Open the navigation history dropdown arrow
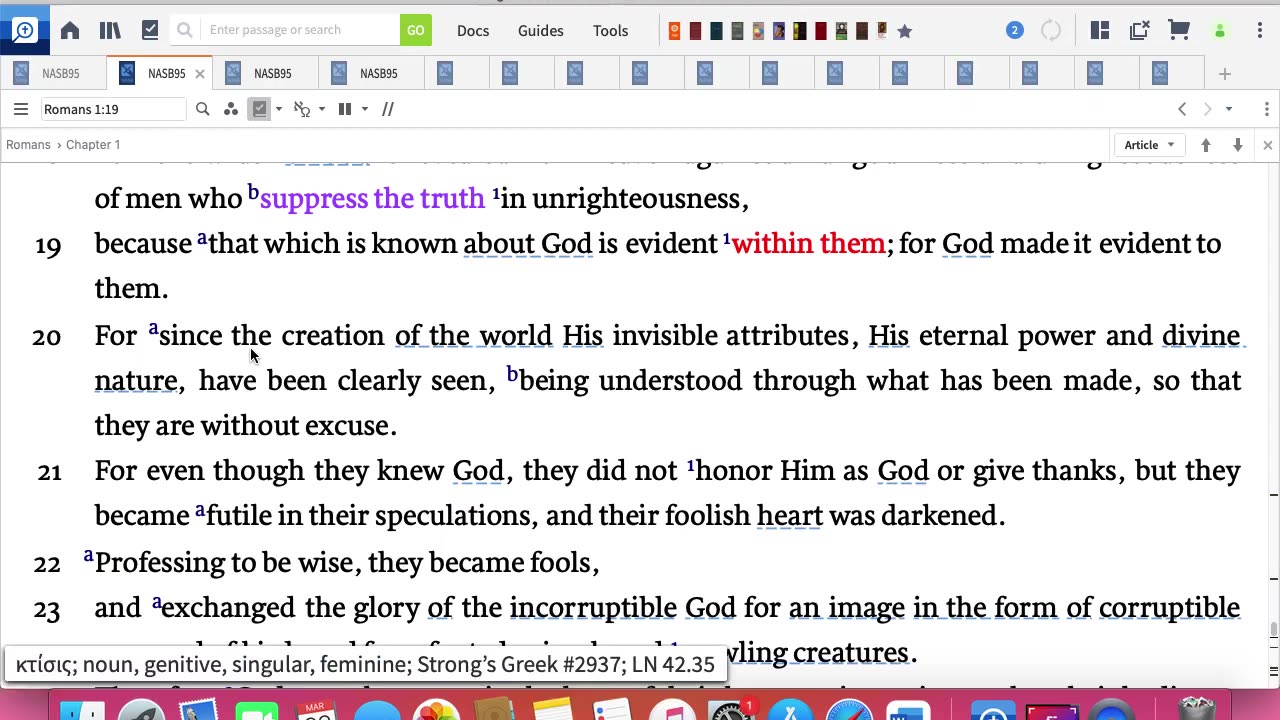Viewport: 1280px width, 720px height. [x=1229, y=109]
